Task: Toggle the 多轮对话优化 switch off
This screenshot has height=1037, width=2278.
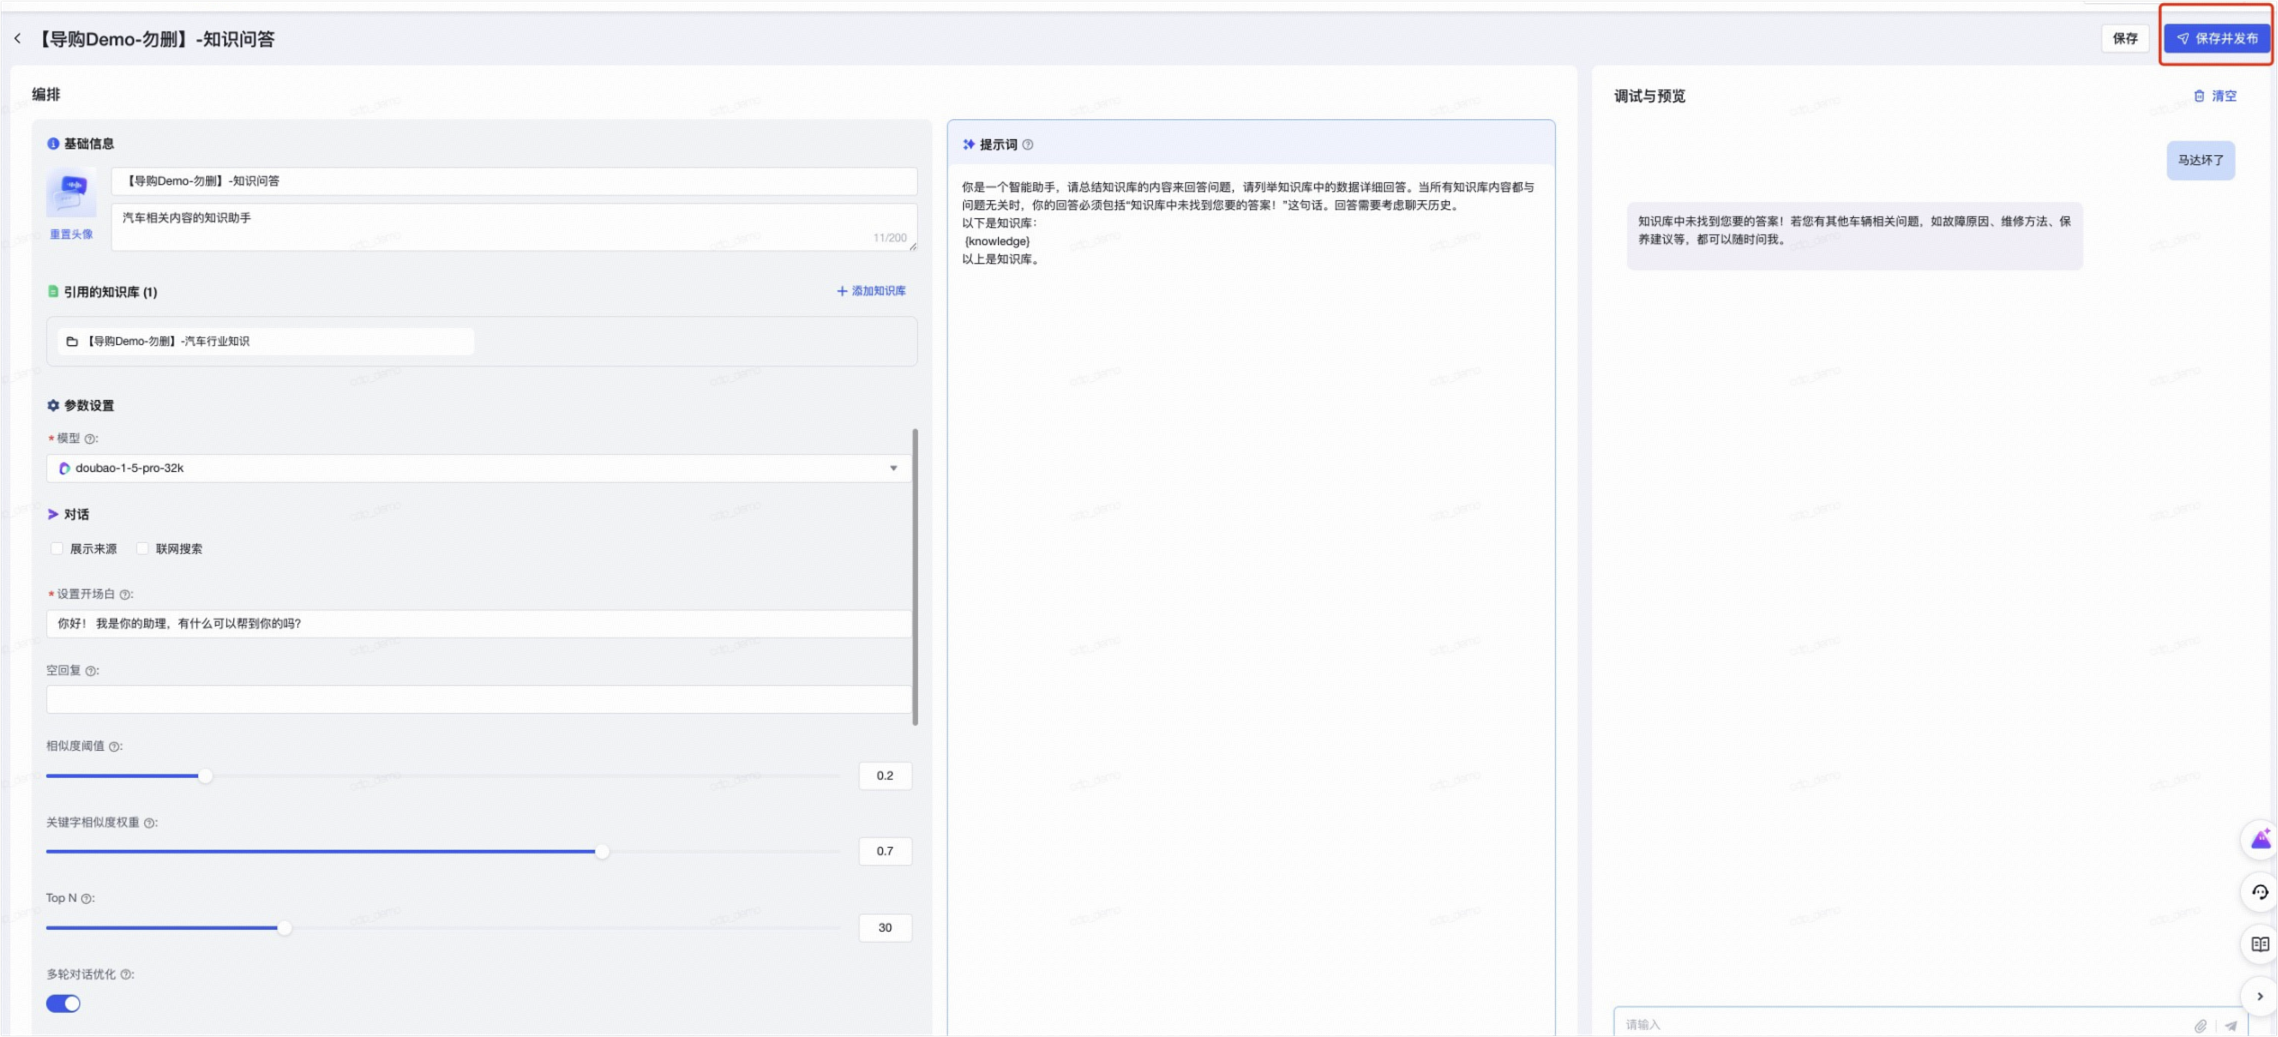Action: click(x=63, y=1003)
